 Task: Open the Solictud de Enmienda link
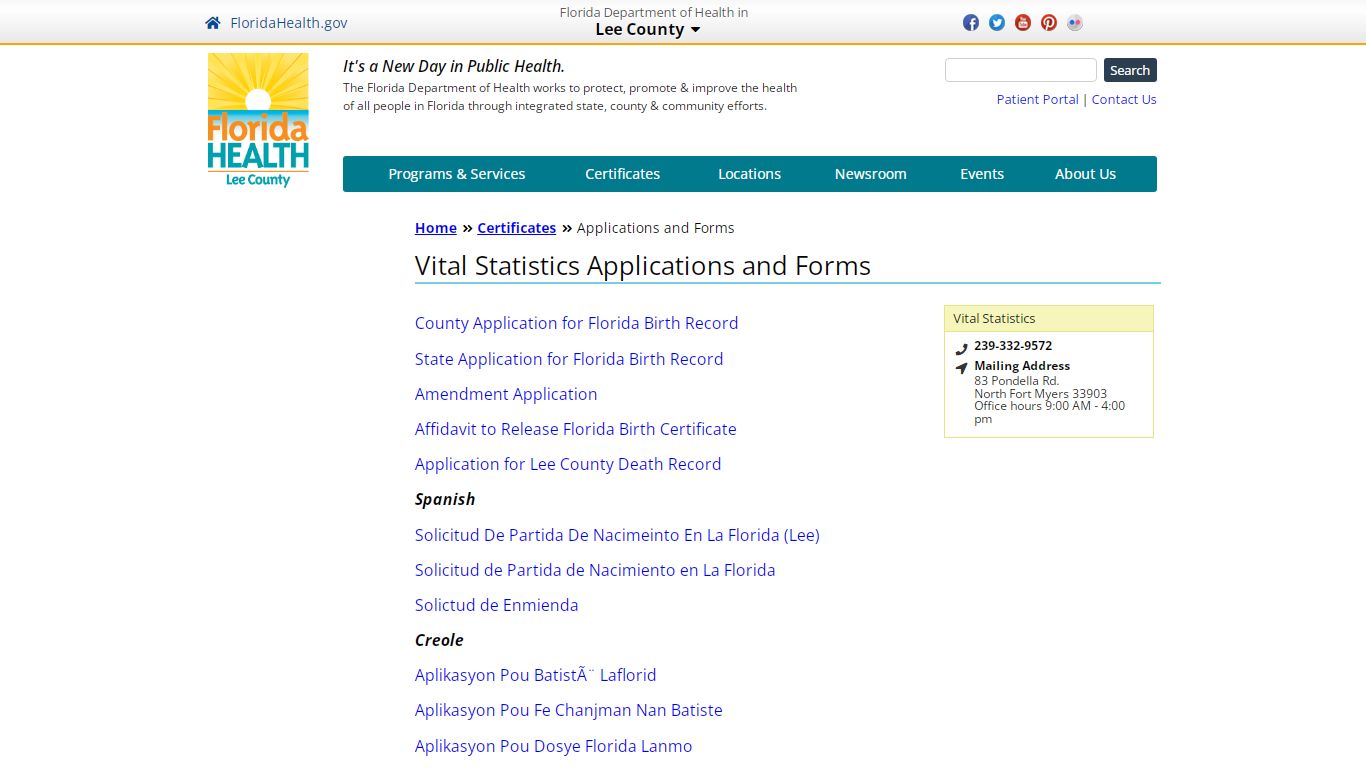497,605
